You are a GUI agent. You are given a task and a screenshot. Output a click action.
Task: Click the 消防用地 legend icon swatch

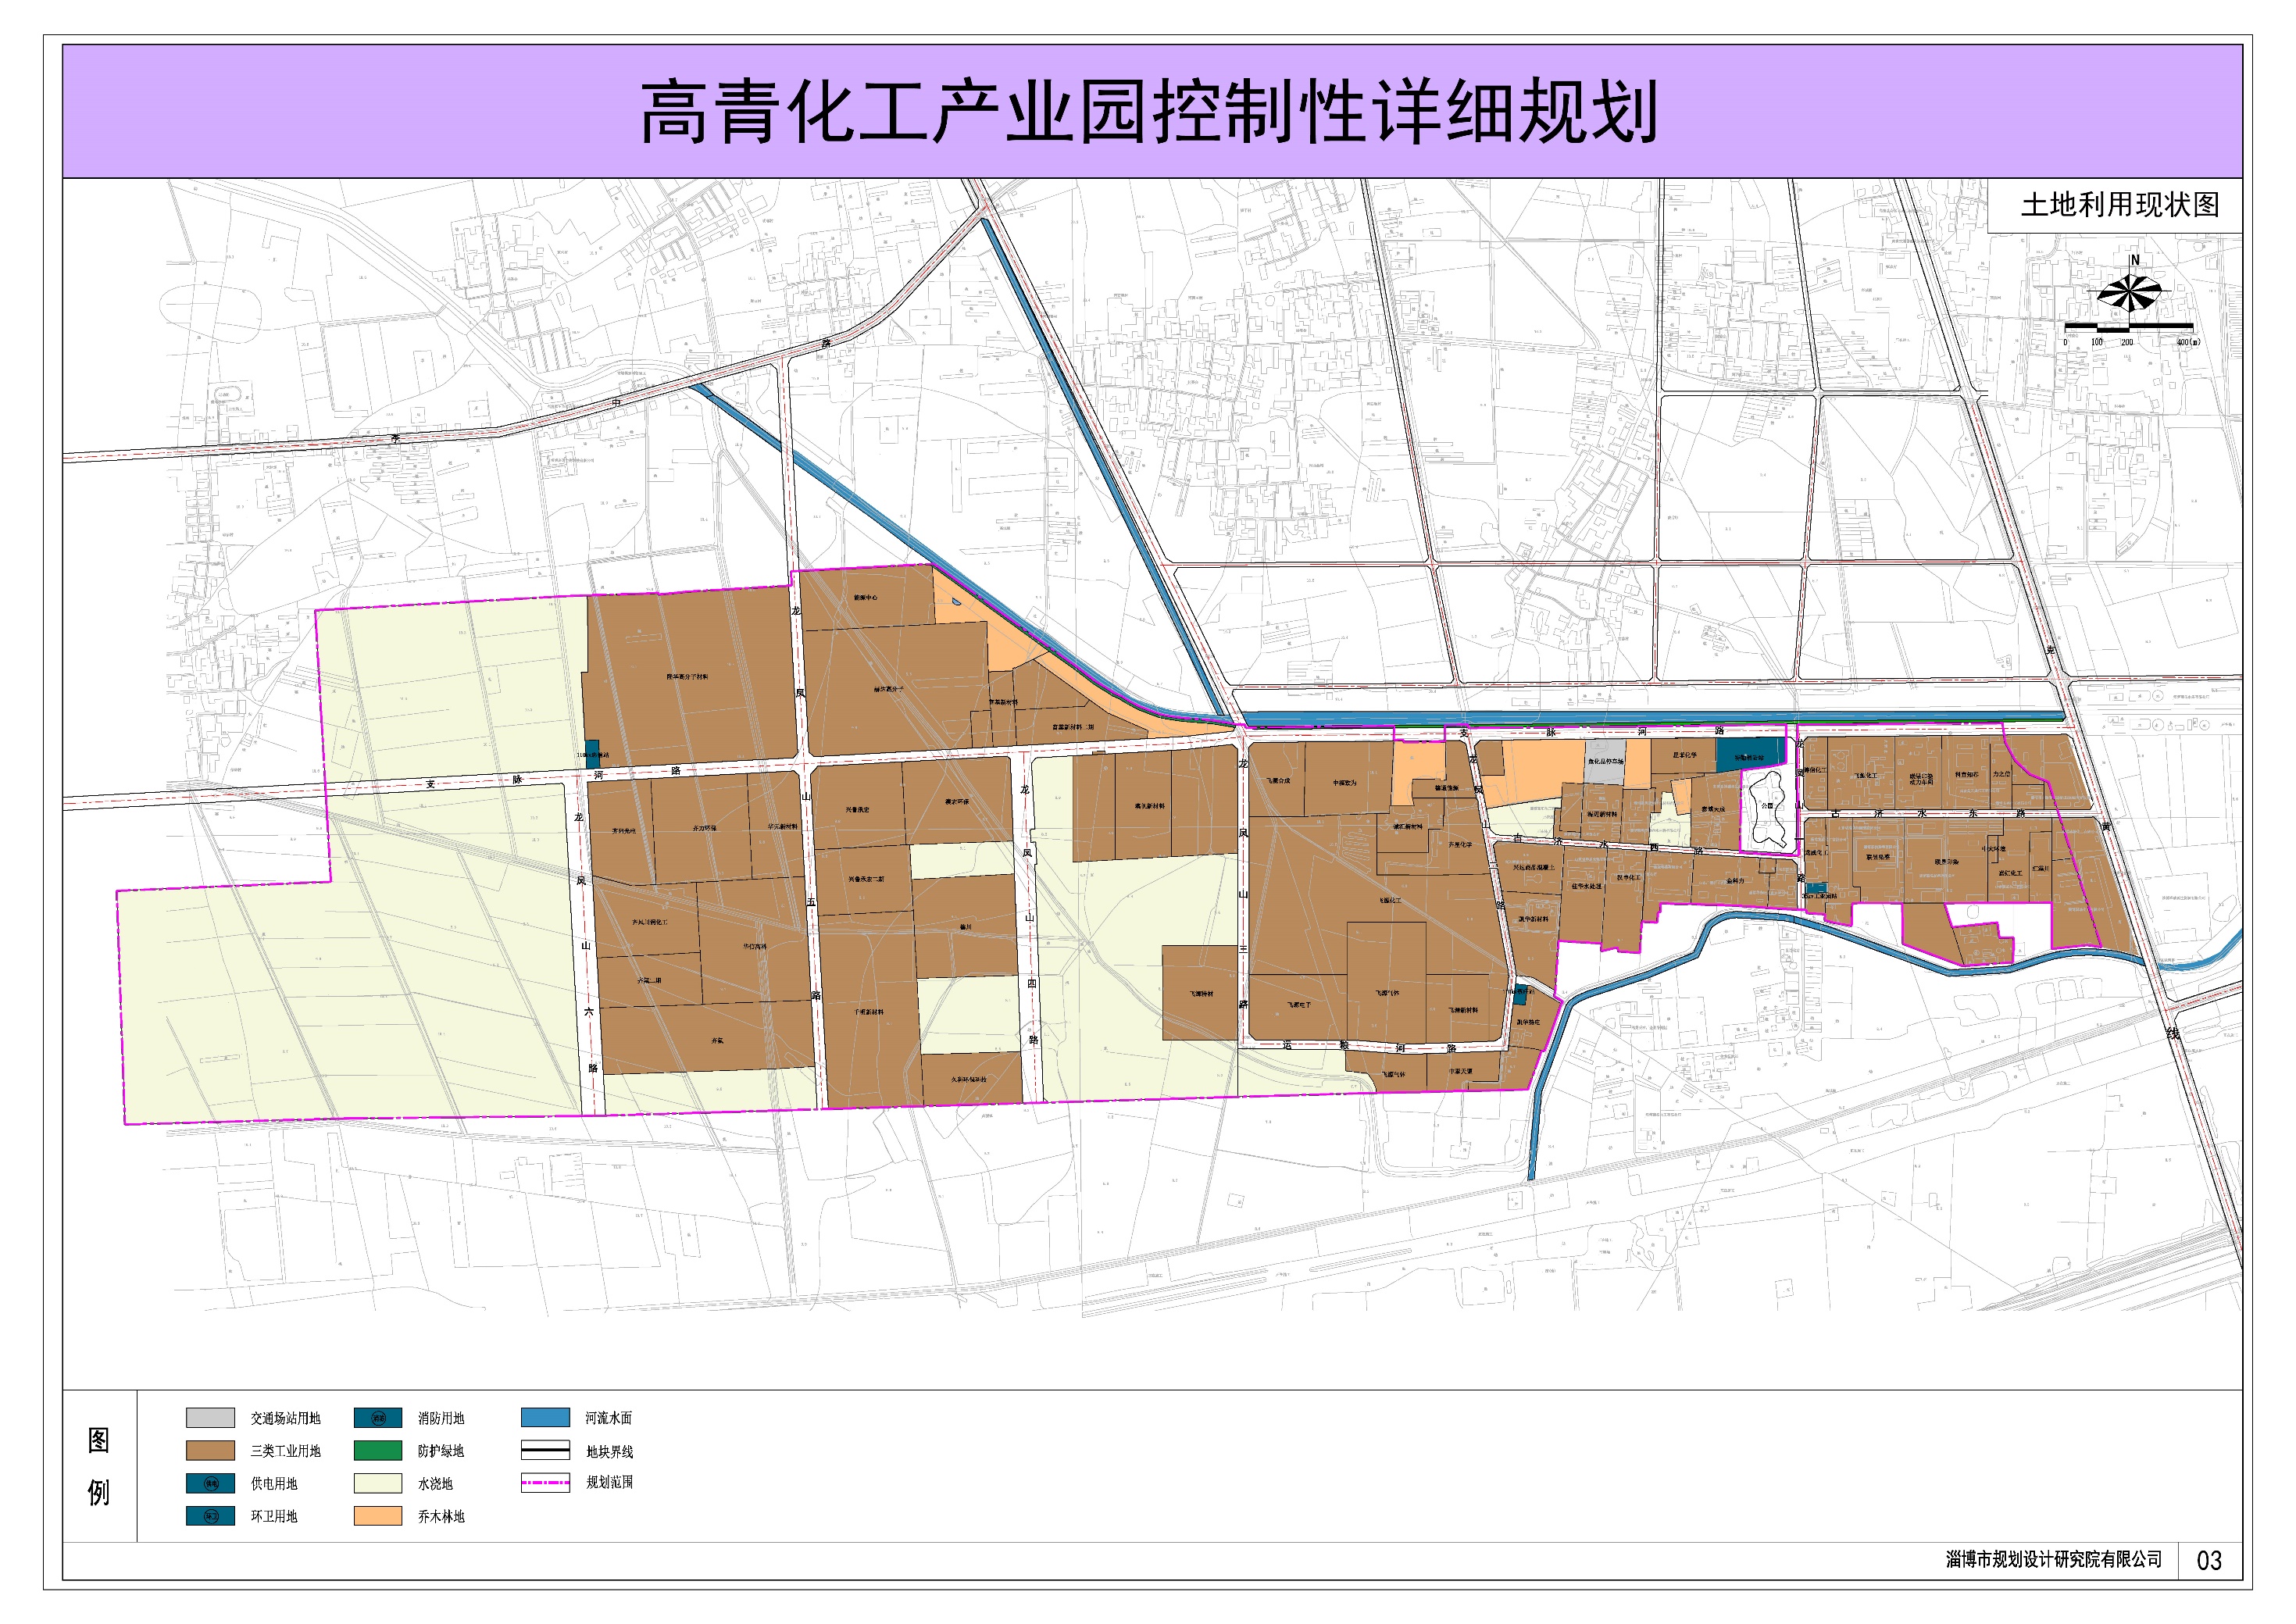click(378, 1418)
